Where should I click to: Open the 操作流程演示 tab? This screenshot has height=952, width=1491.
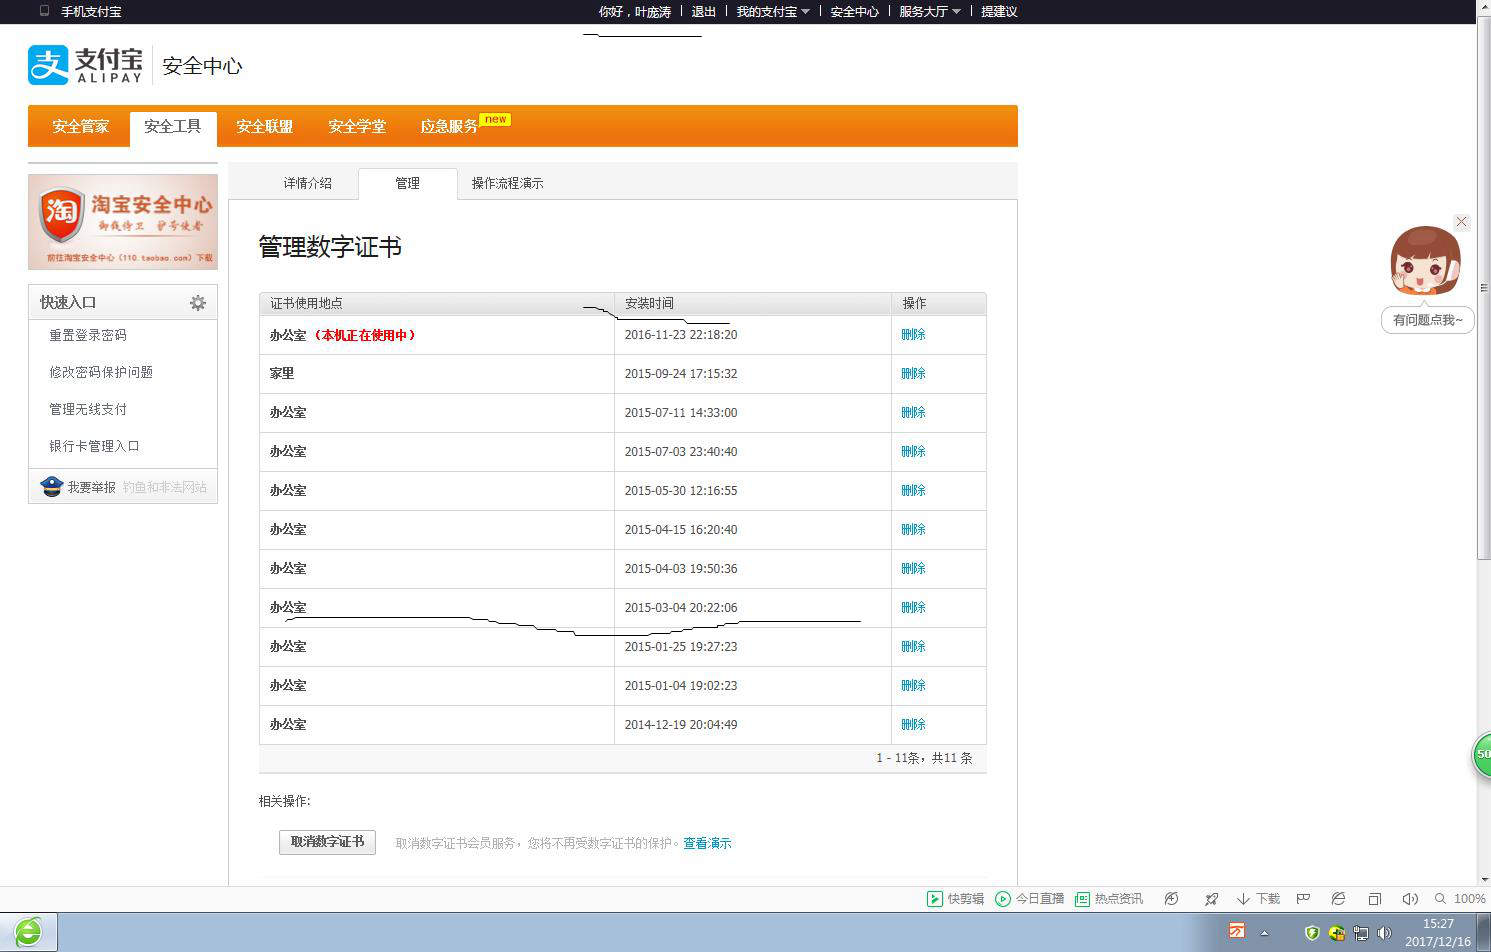click(507, 183)
